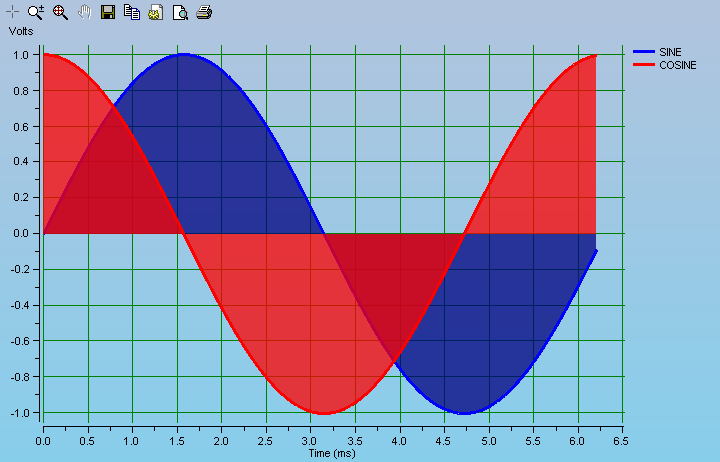Select the crosshair cursor tool
The image size is (720, 462).
pyautogui.click(x=13, y=12)
